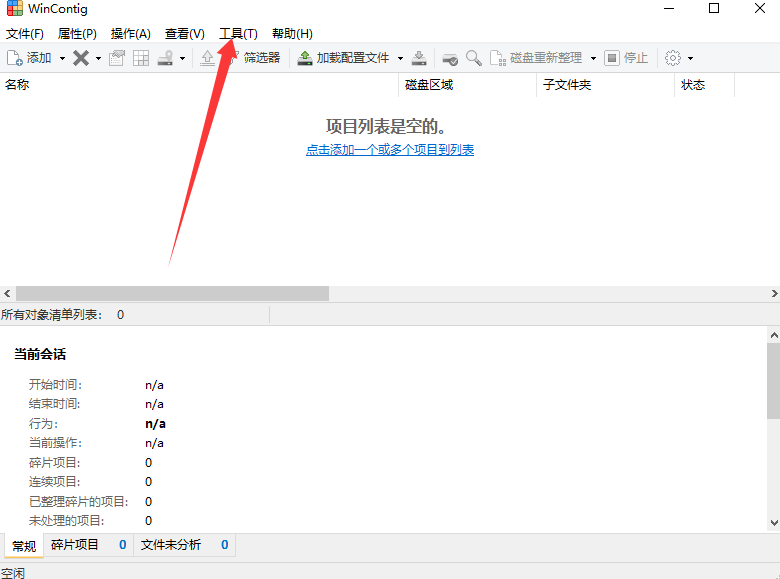
Task: Expand the 添加 dropdown arrow
Action: [x=62, y=58]
